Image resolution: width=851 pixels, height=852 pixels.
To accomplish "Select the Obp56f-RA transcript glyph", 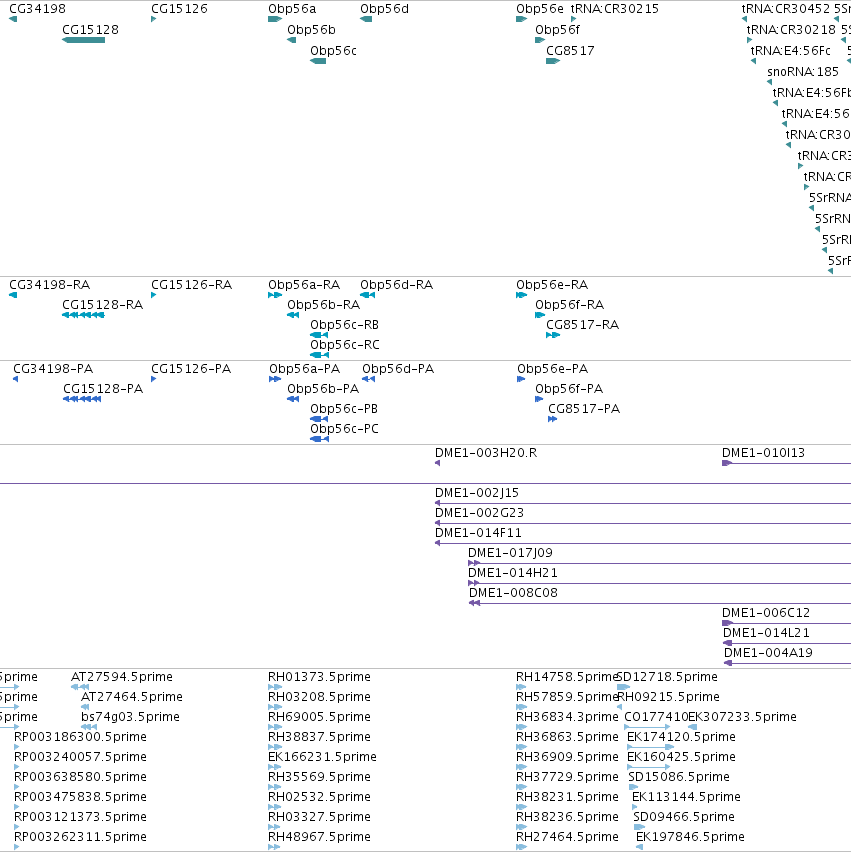I will point(540,315).
